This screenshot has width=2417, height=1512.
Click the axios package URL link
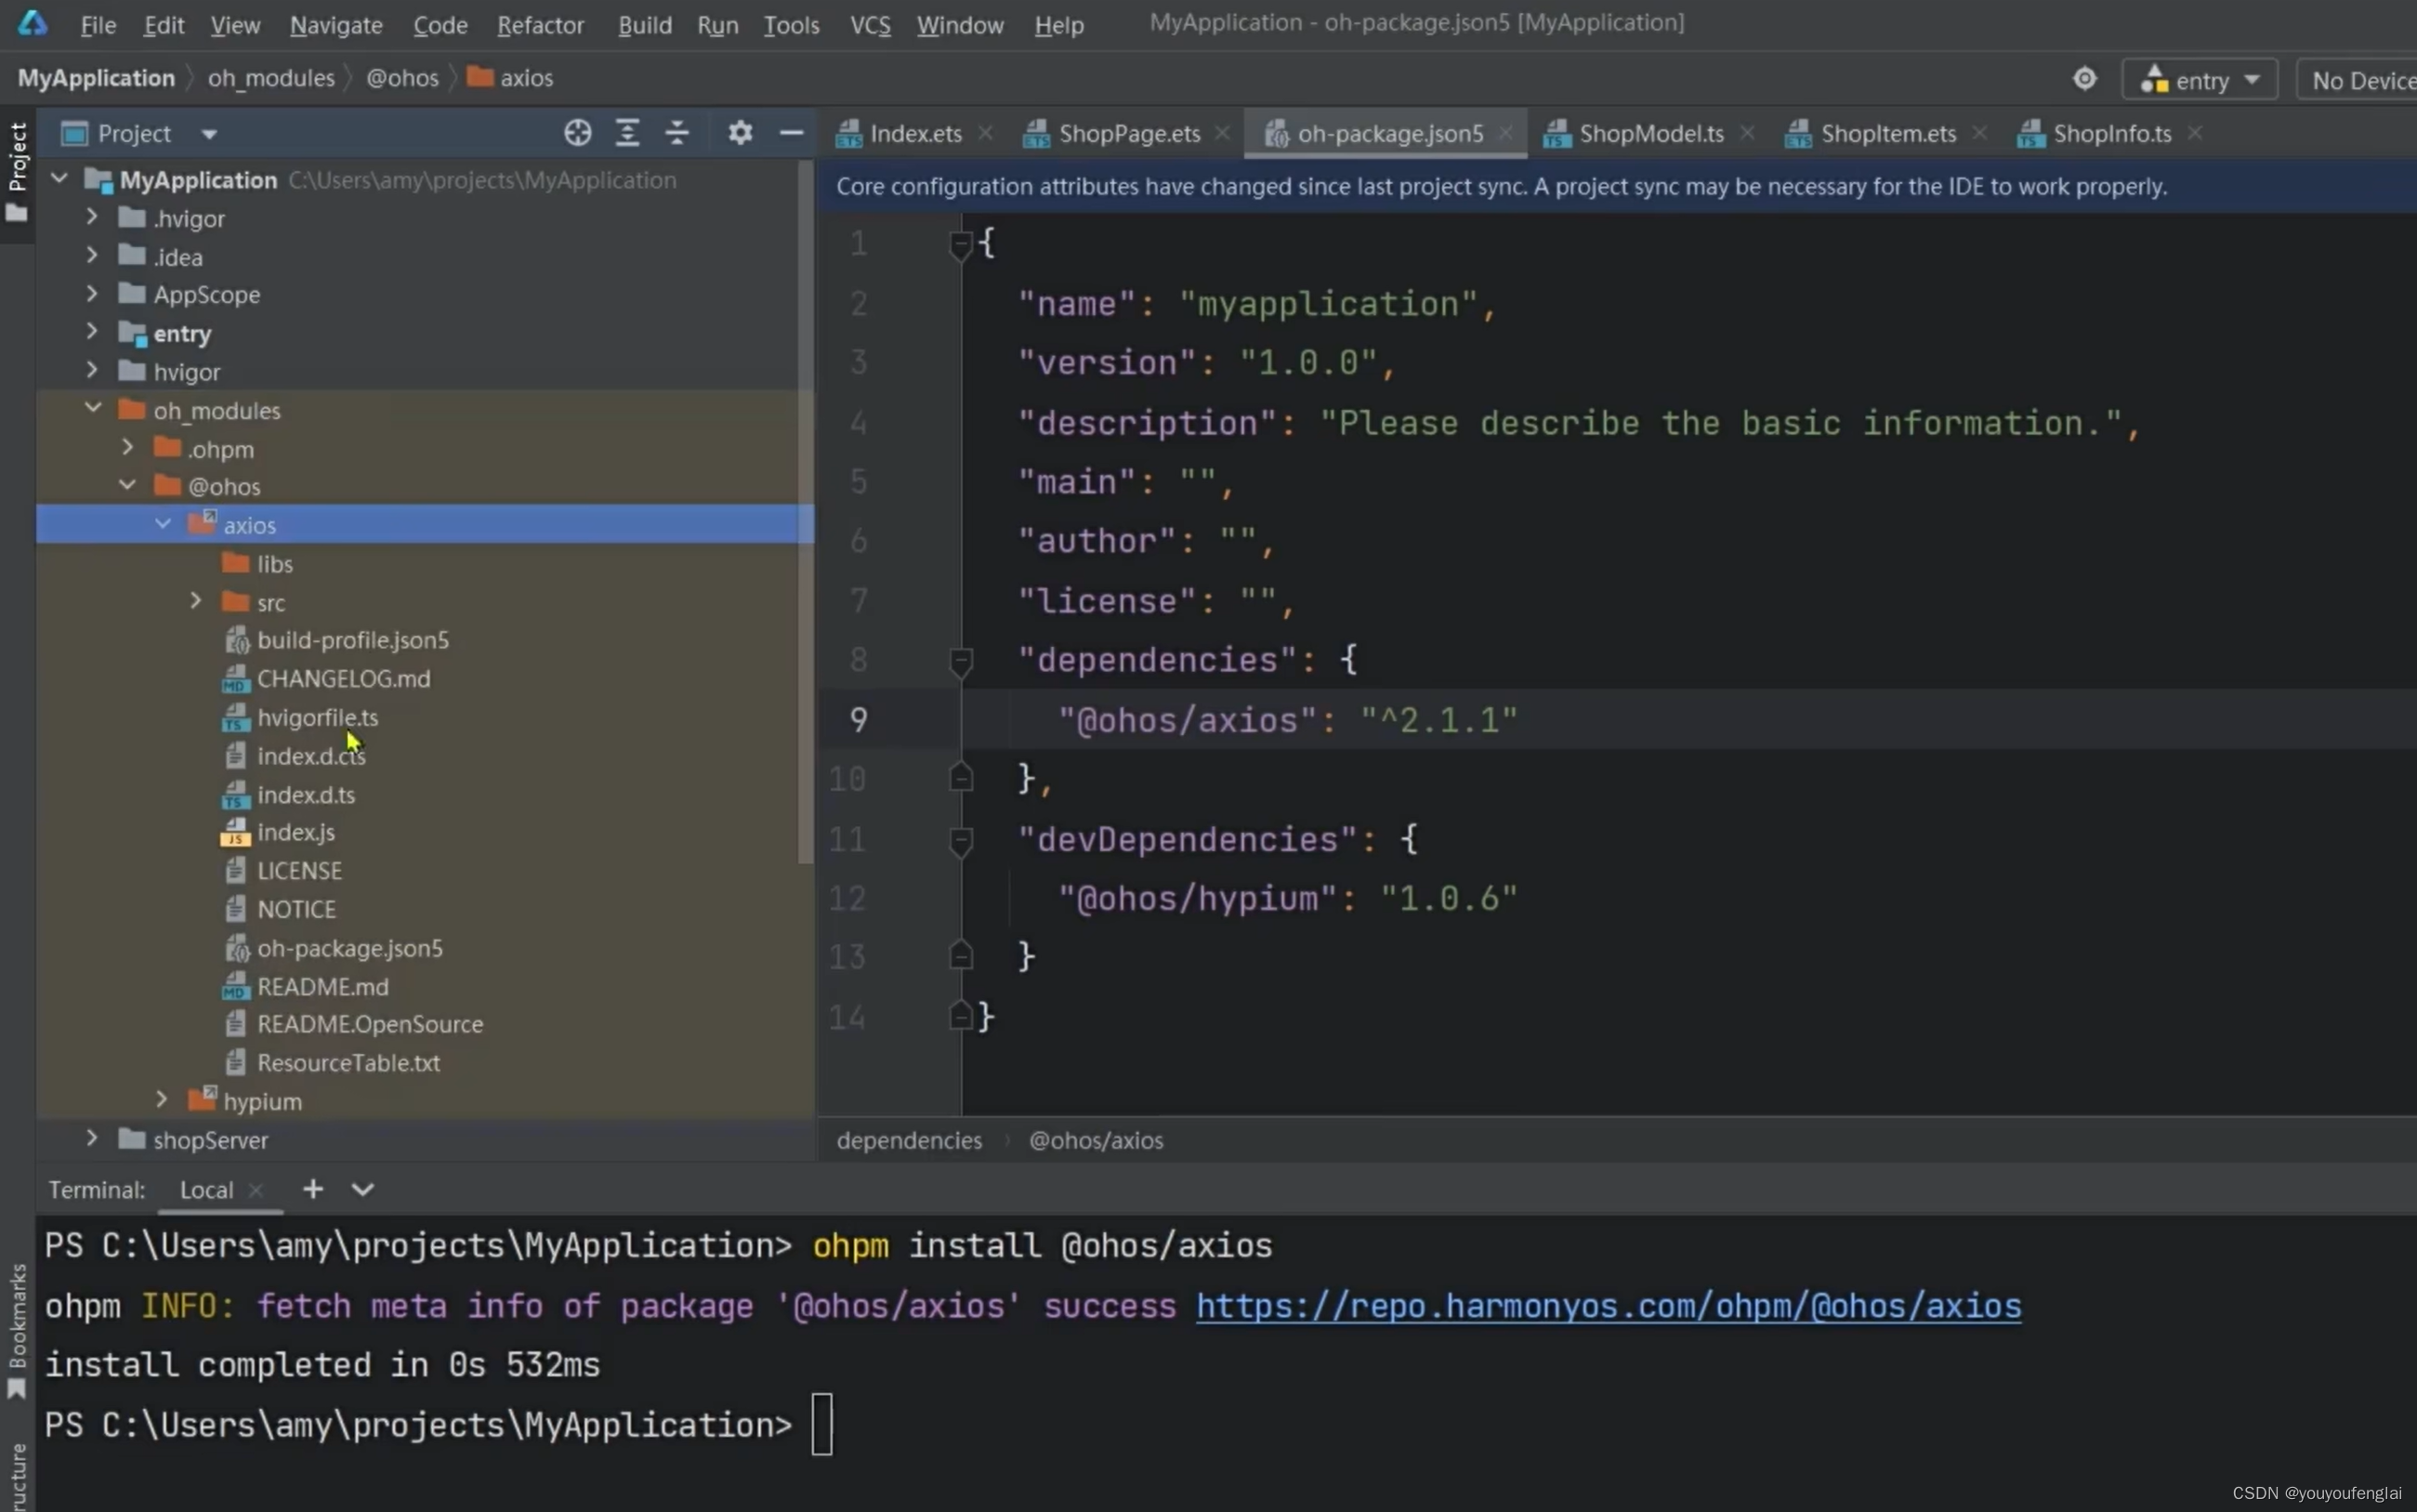[x=1608, y=1305]
